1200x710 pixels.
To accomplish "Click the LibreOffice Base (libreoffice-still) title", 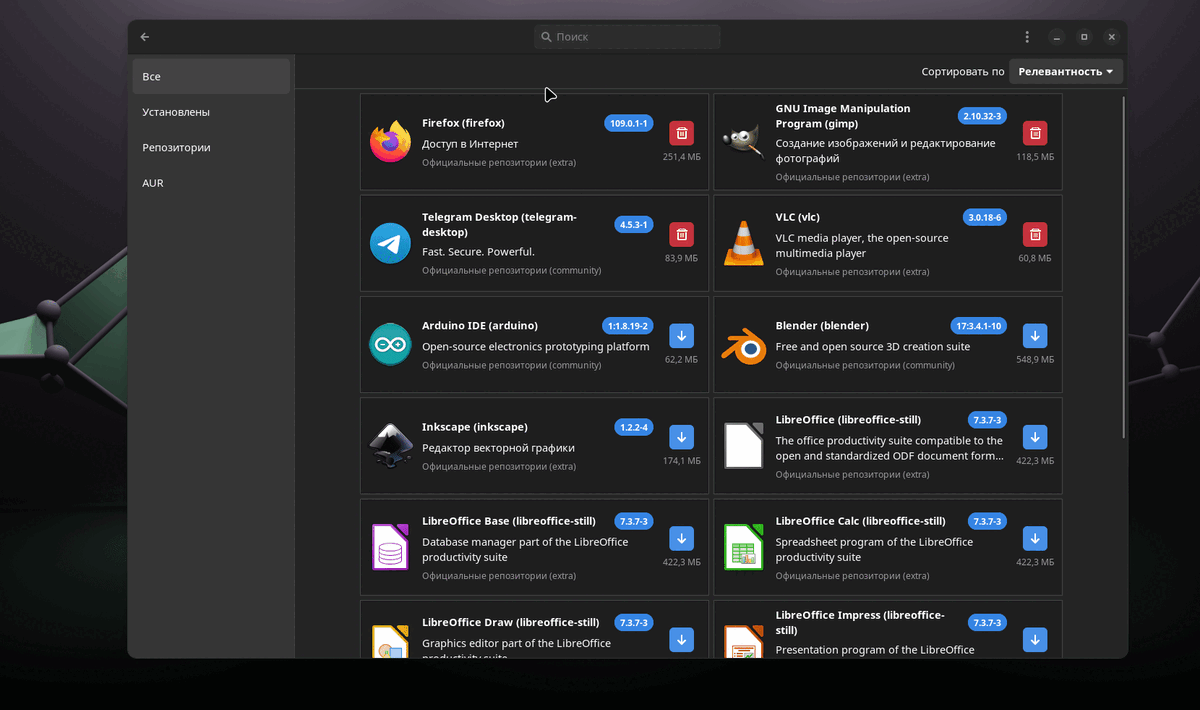I will click(509, 521).
